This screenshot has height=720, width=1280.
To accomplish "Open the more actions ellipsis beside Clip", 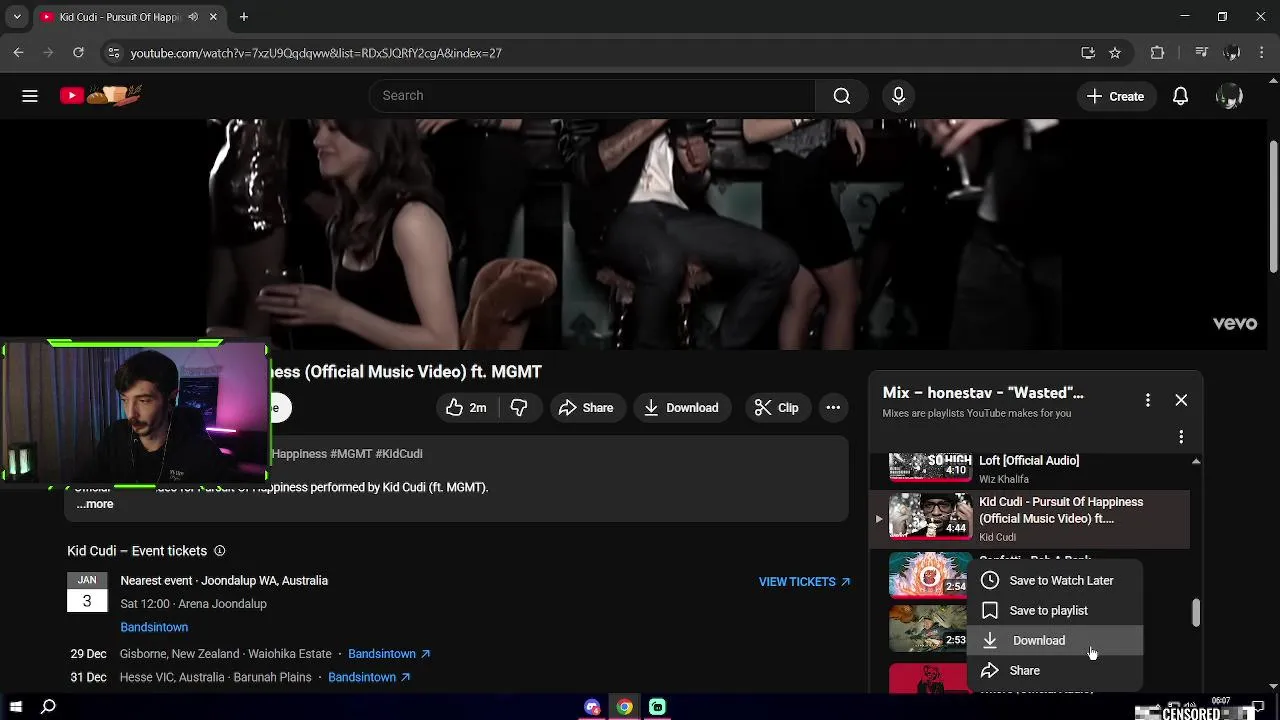I will pos(833,407).
